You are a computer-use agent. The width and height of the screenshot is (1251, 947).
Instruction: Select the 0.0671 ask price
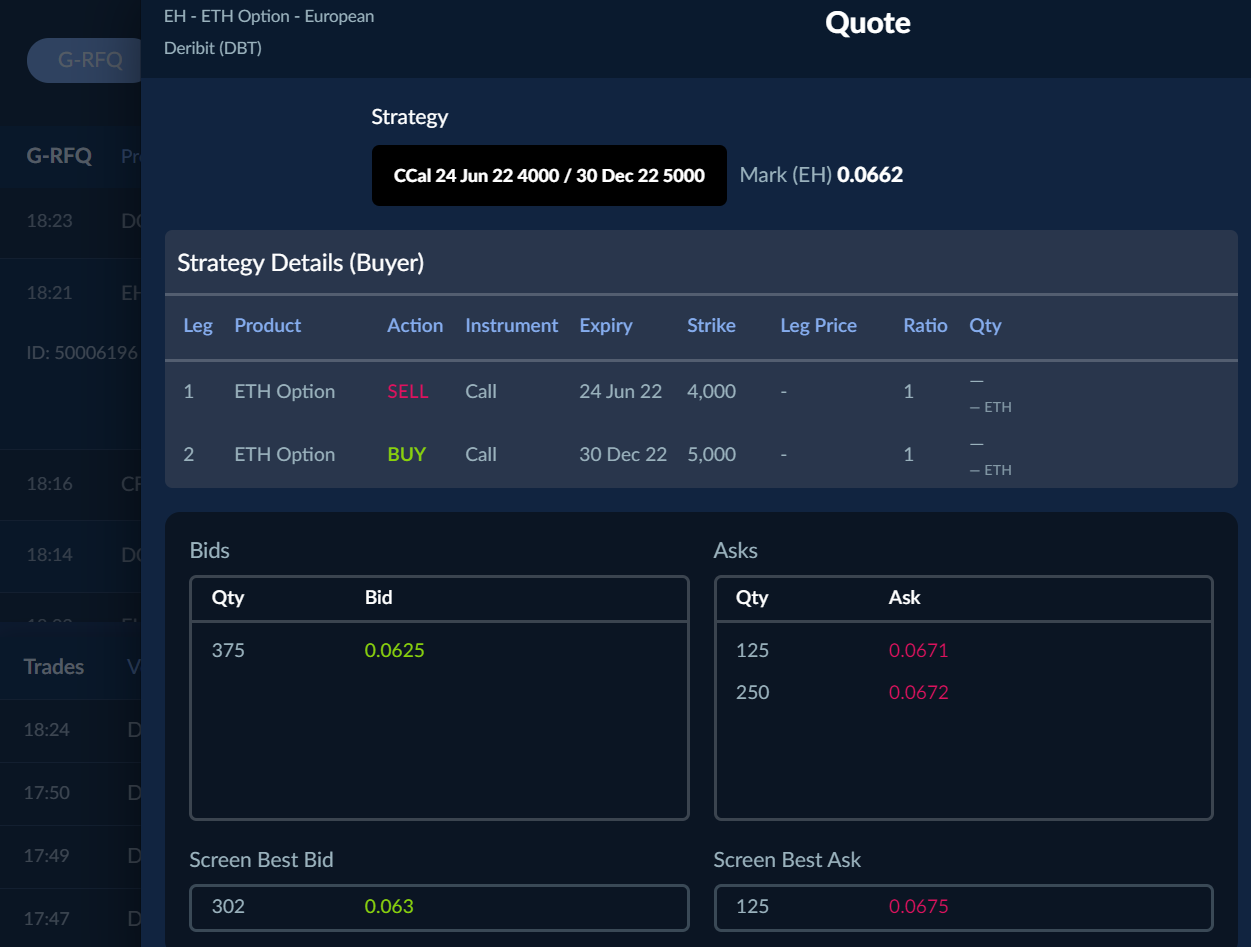(918, 651)
